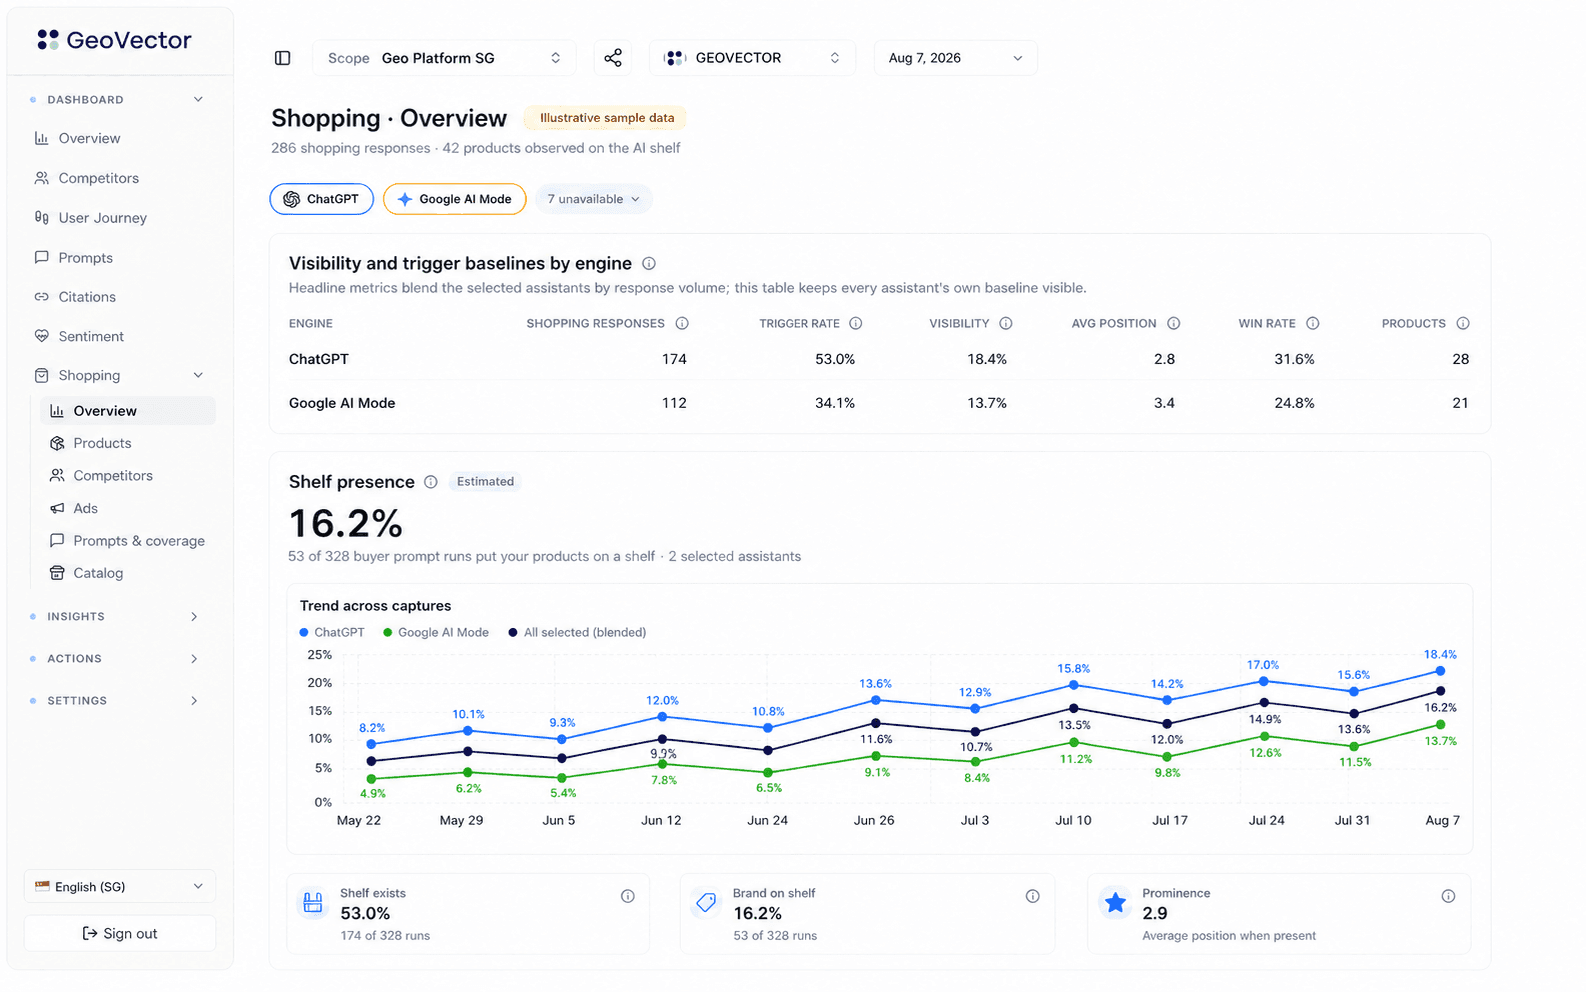This screenshot has width=1586, height=992.
Task: Open the GEOVECTOR brand selector
Action: point(753,58)
